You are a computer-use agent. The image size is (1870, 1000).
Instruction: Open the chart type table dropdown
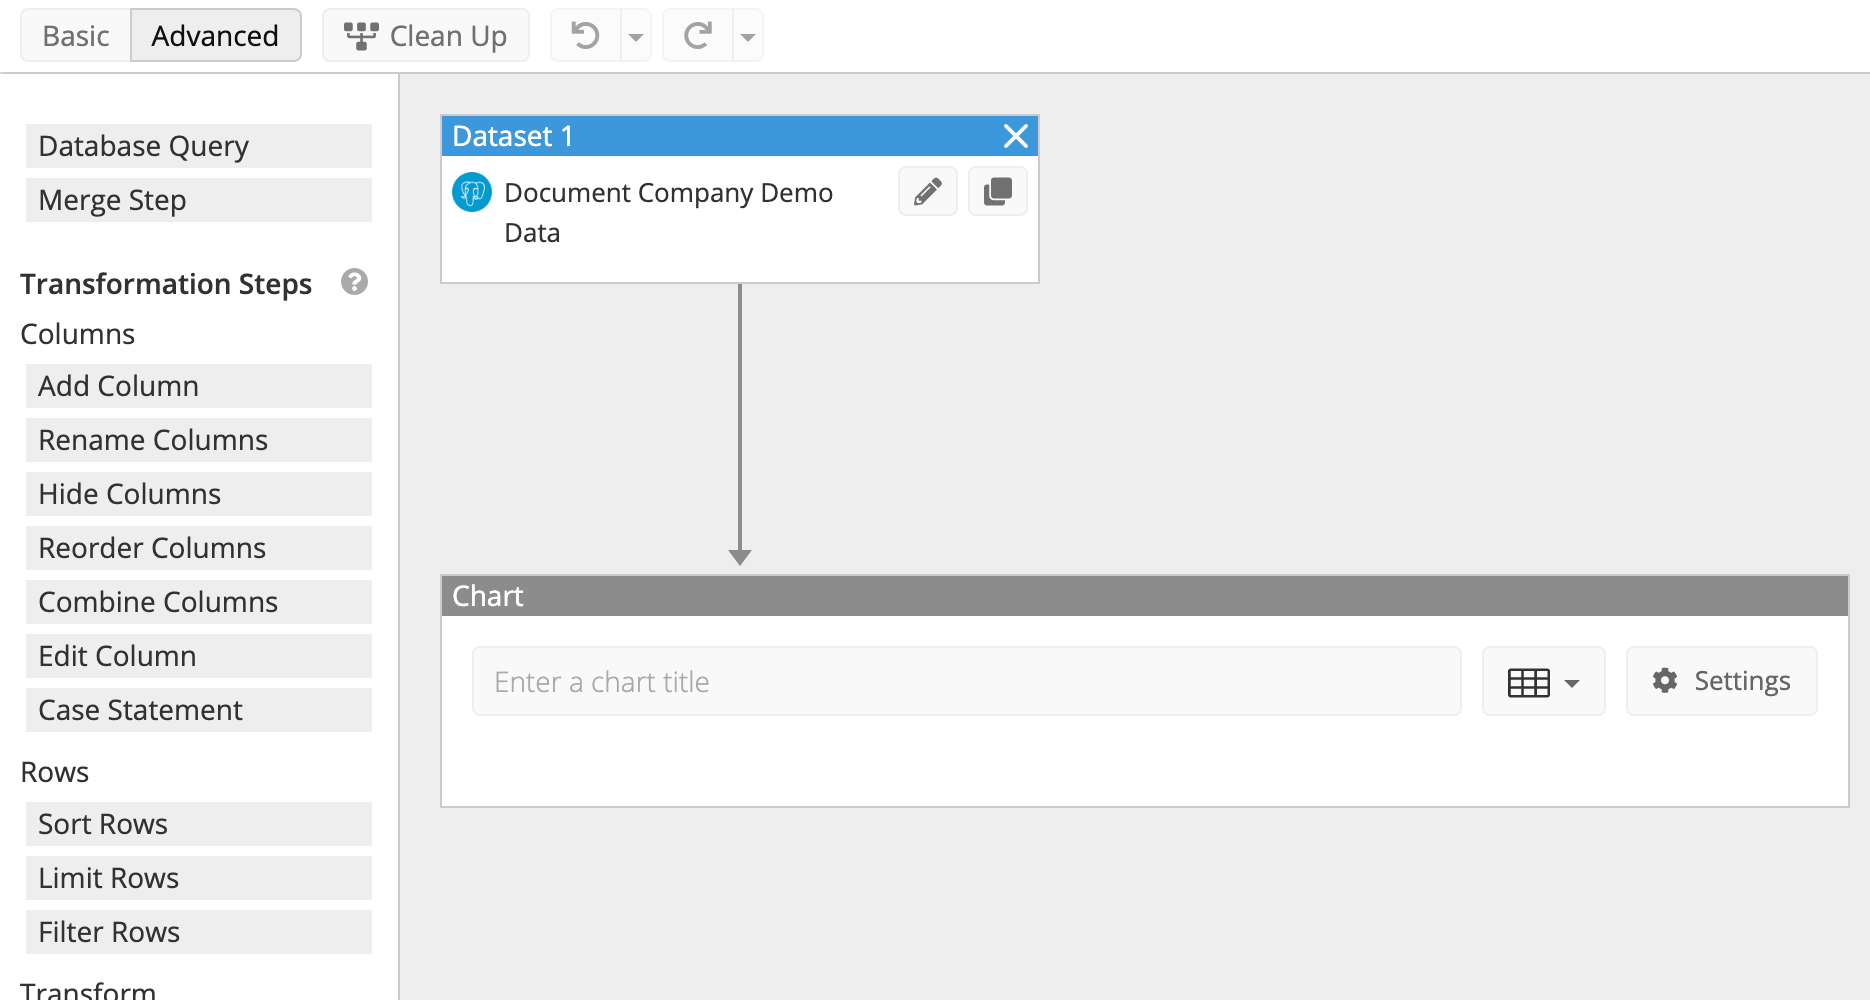(1544, 681)
